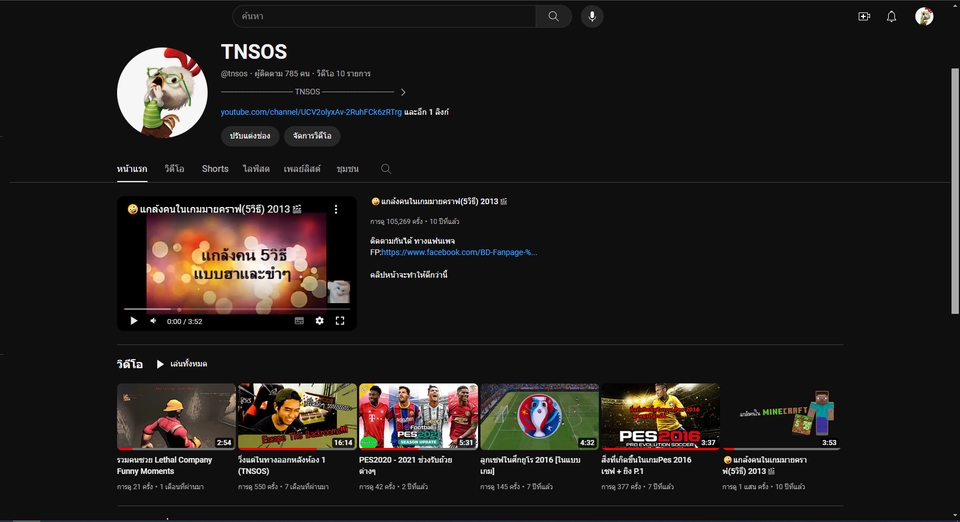The height and width of the screenshot is (522, 960).
Task: Search within channel using magnifier icon
Action: click(x=386, y=169)
